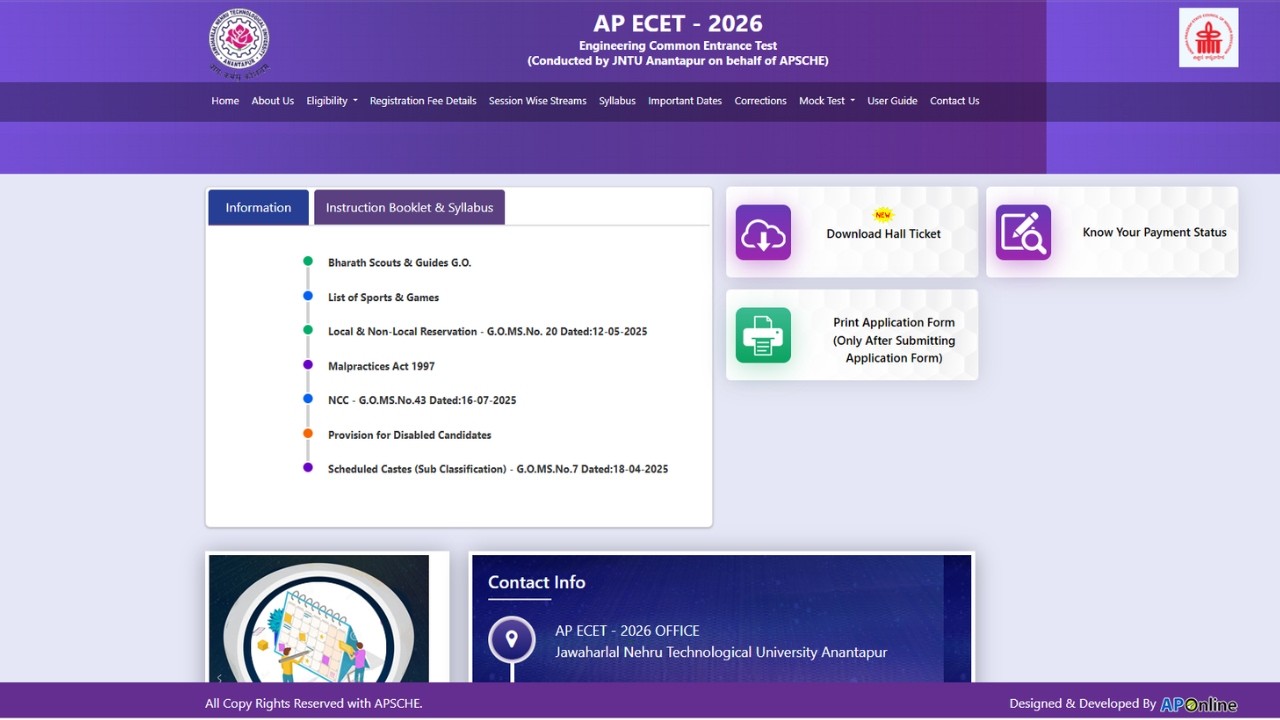1280x720 pixels.
Task: Open the User Guide
Action: click(892, 101)
